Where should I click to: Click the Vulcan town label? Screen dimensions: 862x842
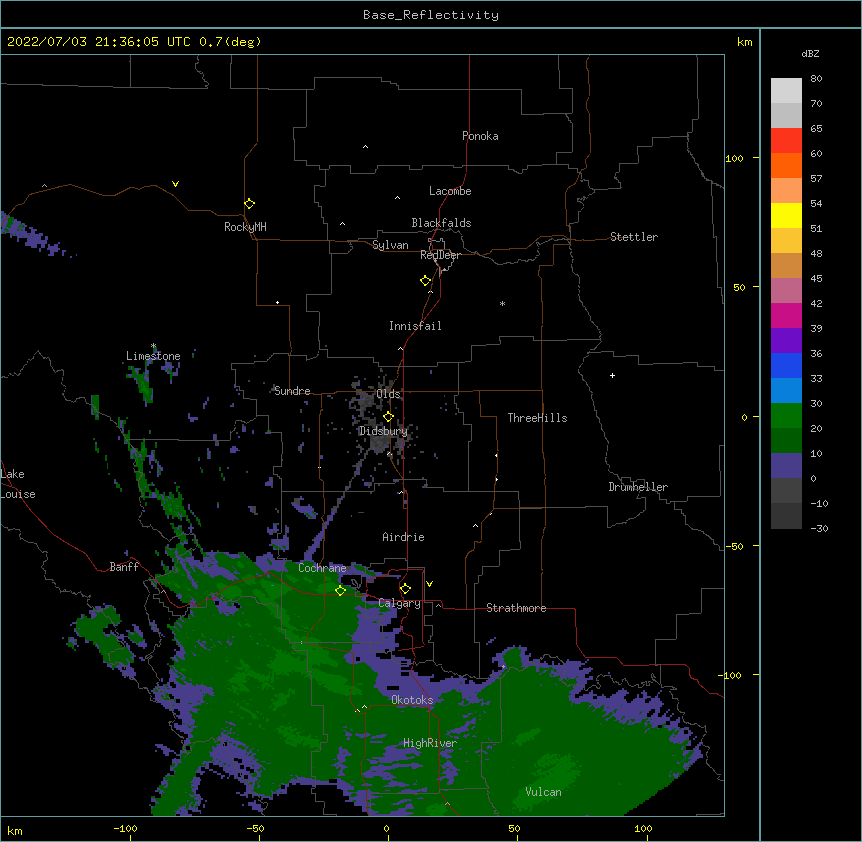pyautogui.click(x=543, y=792)
